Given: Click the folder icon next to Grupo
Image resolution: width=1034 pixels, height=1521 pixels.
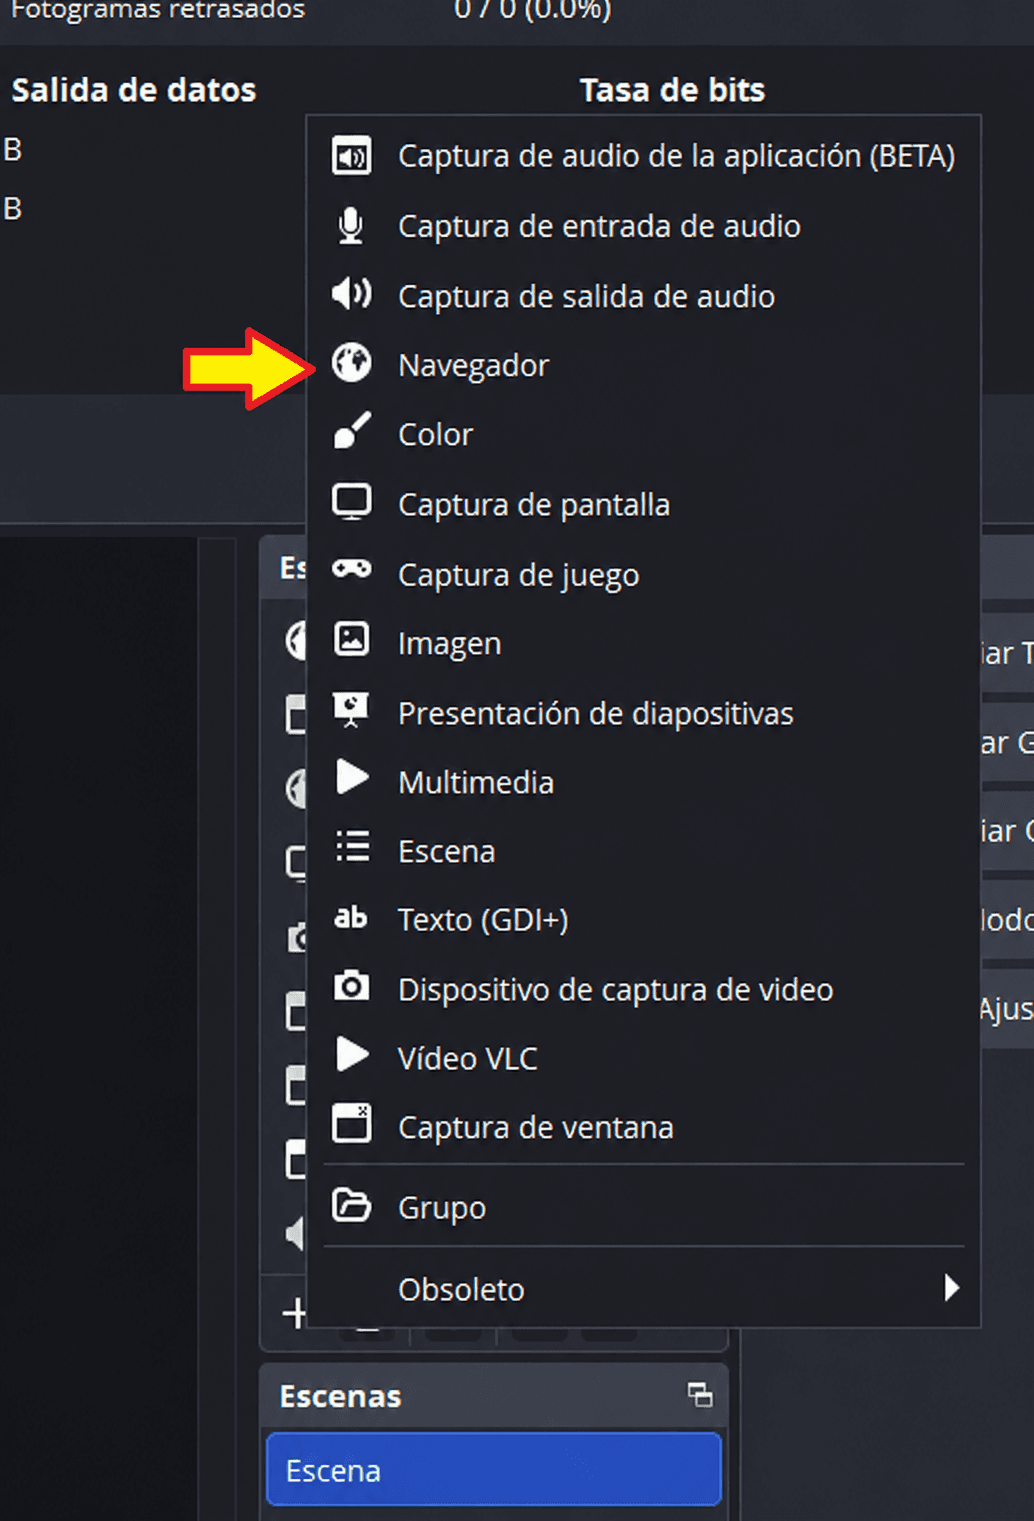Looking at the screenshot, I should click(351, 1205).
